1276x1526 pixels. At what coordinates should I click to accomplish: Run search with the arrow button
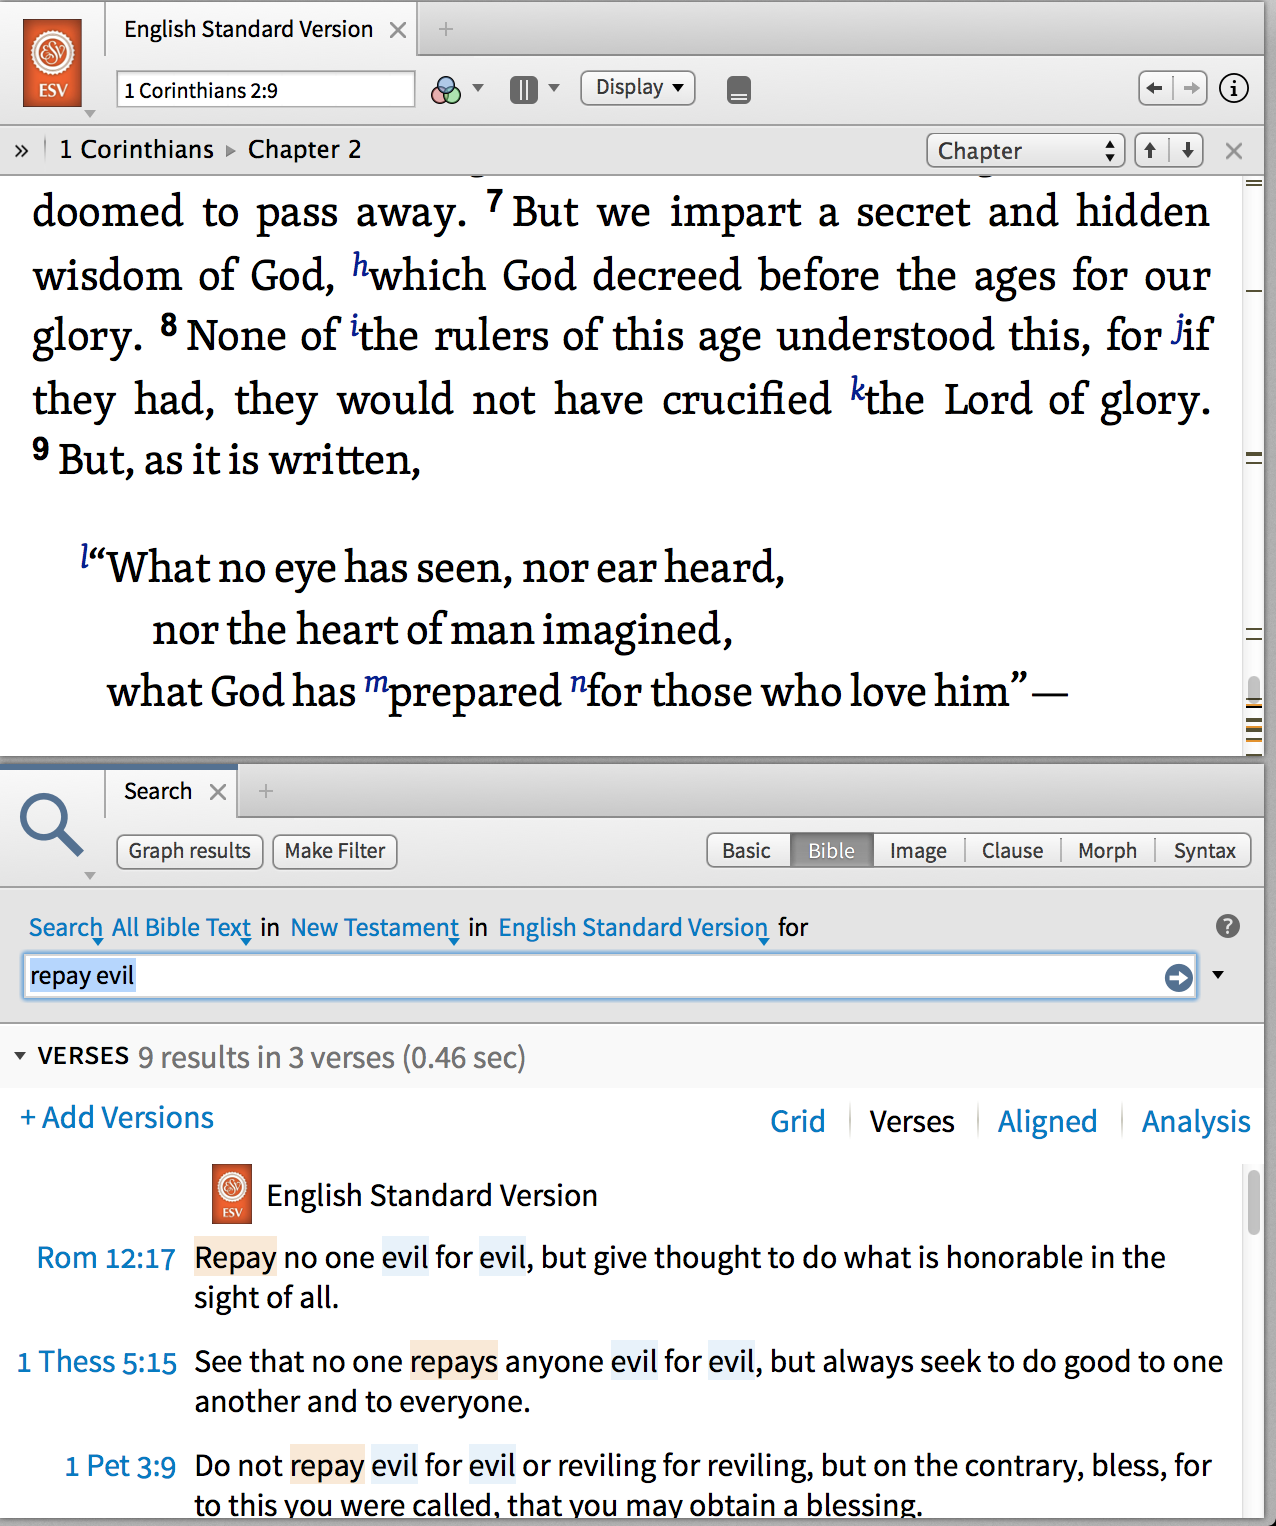click(x=1179, y=977)
